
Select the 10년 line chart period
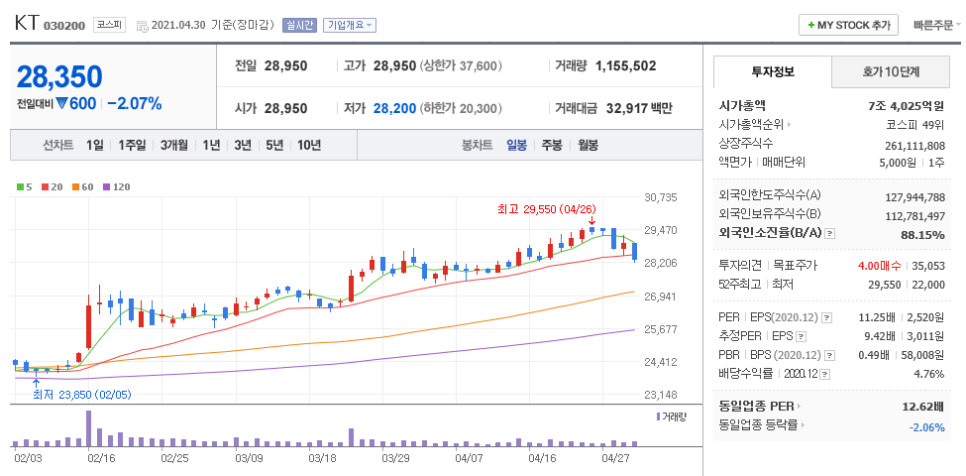tap(309, 145)
